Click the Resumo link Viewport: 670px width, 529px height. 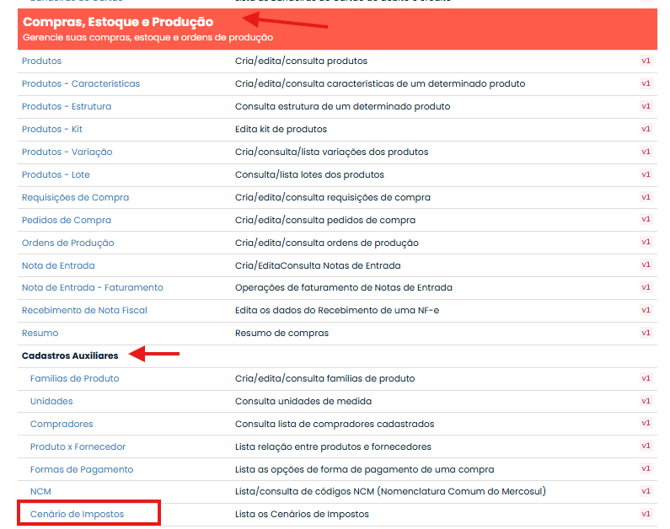click(40, 333)
